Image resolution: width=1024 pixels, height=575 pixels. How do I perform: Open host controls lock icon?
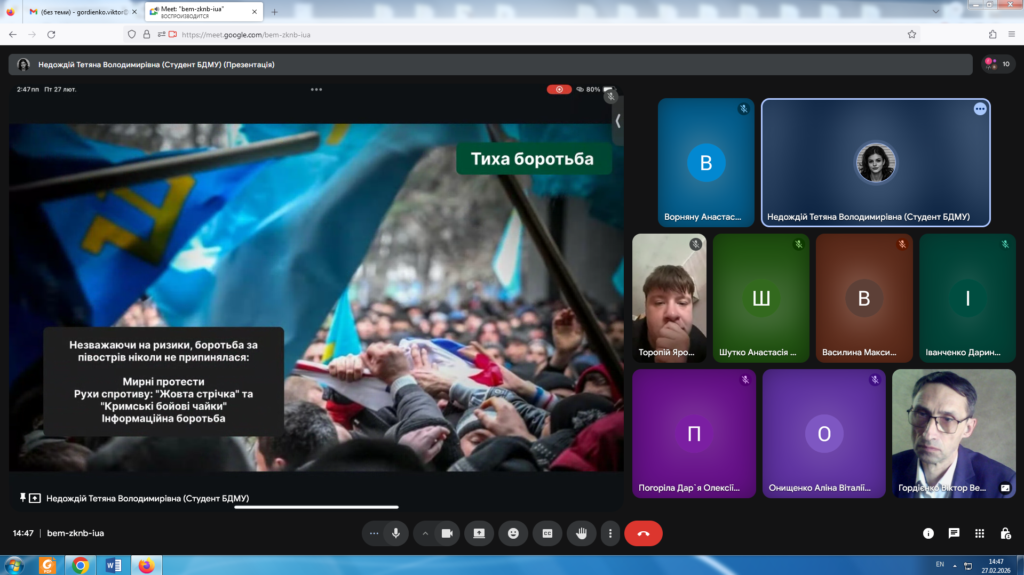[x=1004, y=534]
